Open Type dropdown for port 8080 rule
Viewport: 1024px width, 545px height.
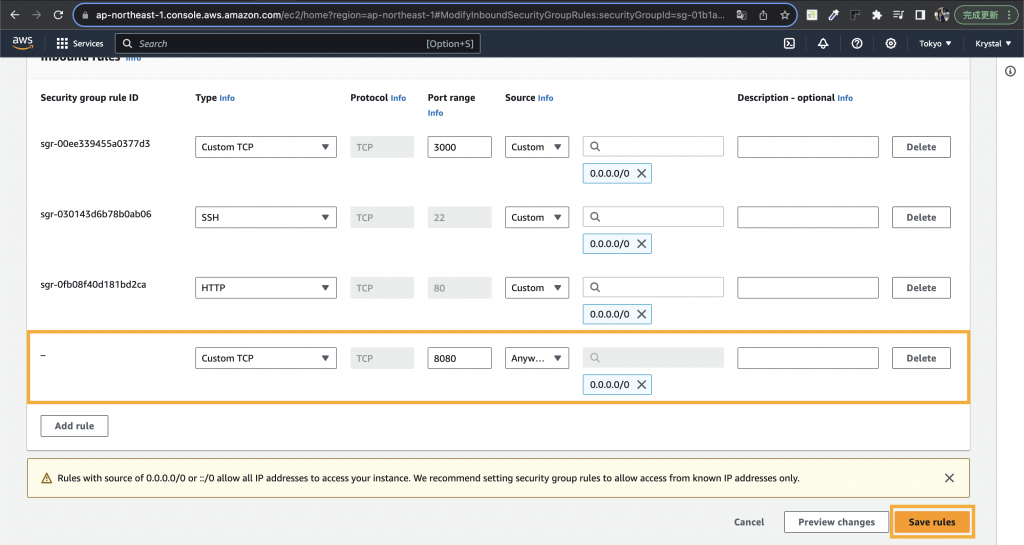(x=266, y=358)
